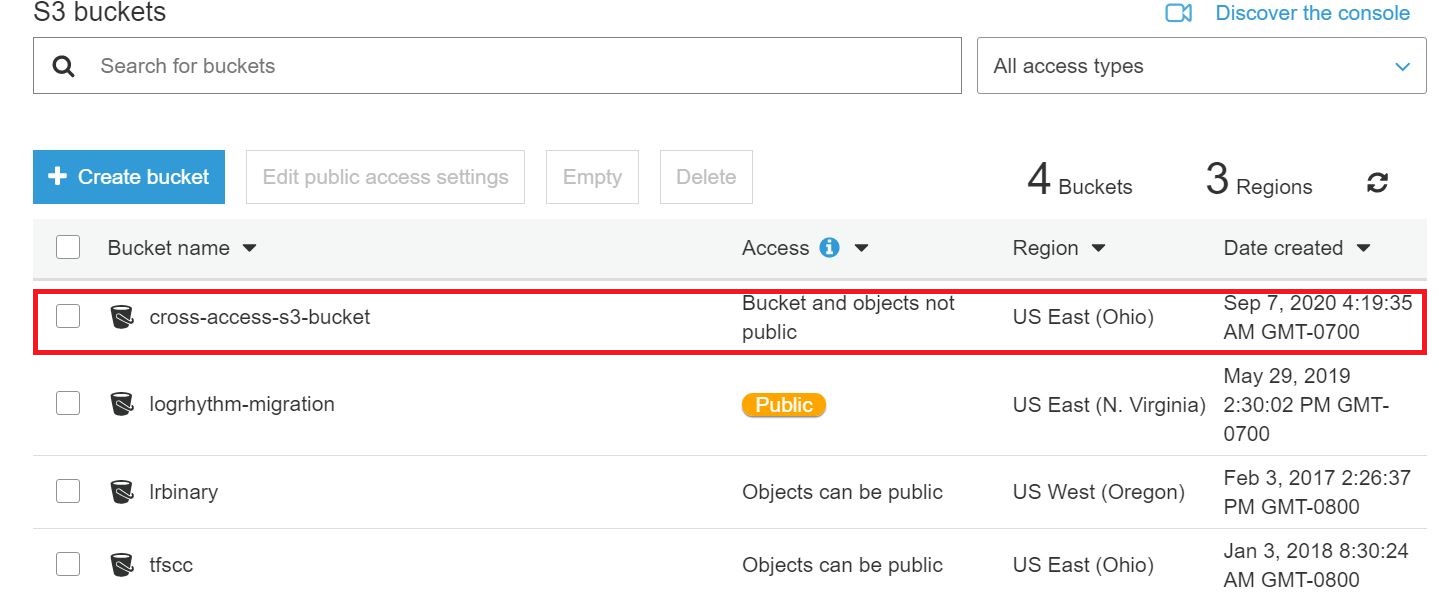Click the refresh buckets icon

1377,183
